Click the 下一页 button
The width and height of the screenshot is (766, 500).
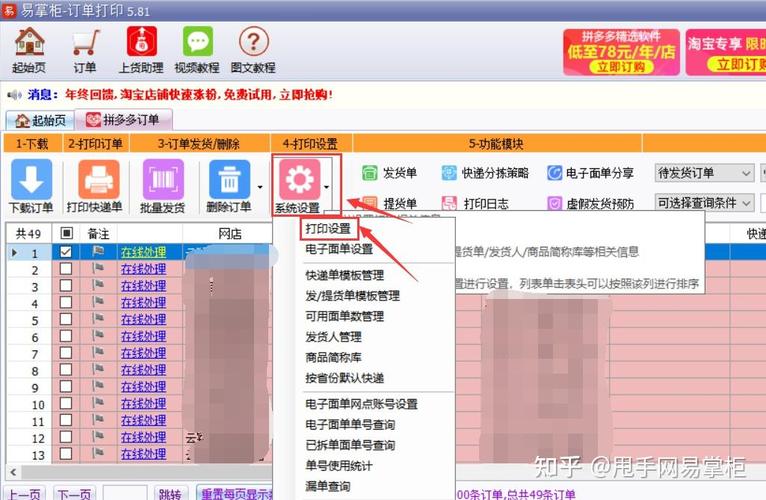[x=74, y=494]
